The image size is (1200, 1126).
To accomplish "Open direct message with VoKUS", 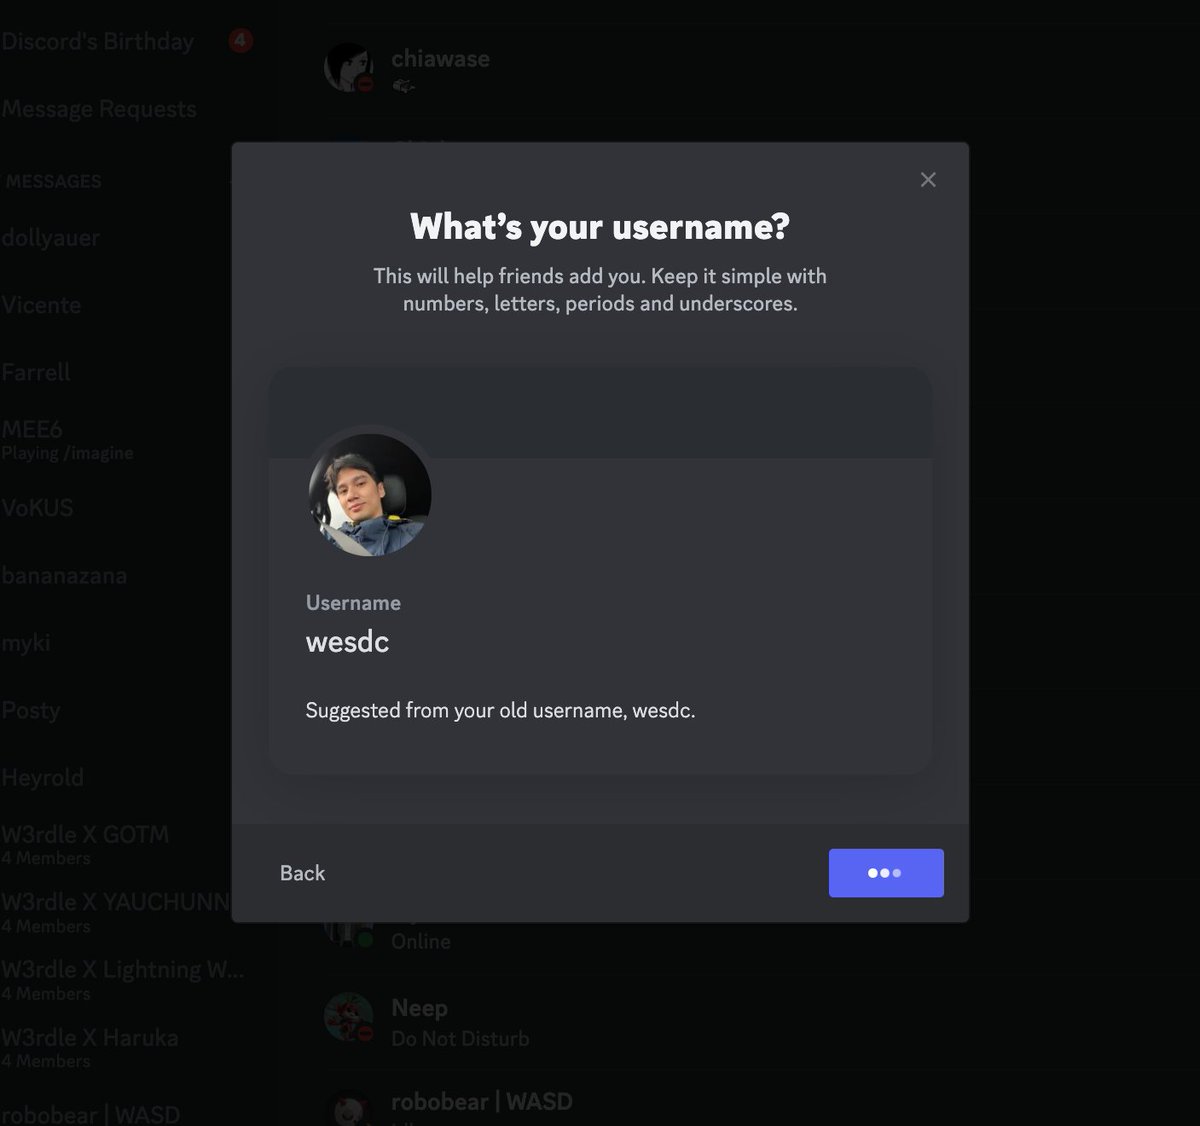I will pyautogui.click(x=38, y=507).
